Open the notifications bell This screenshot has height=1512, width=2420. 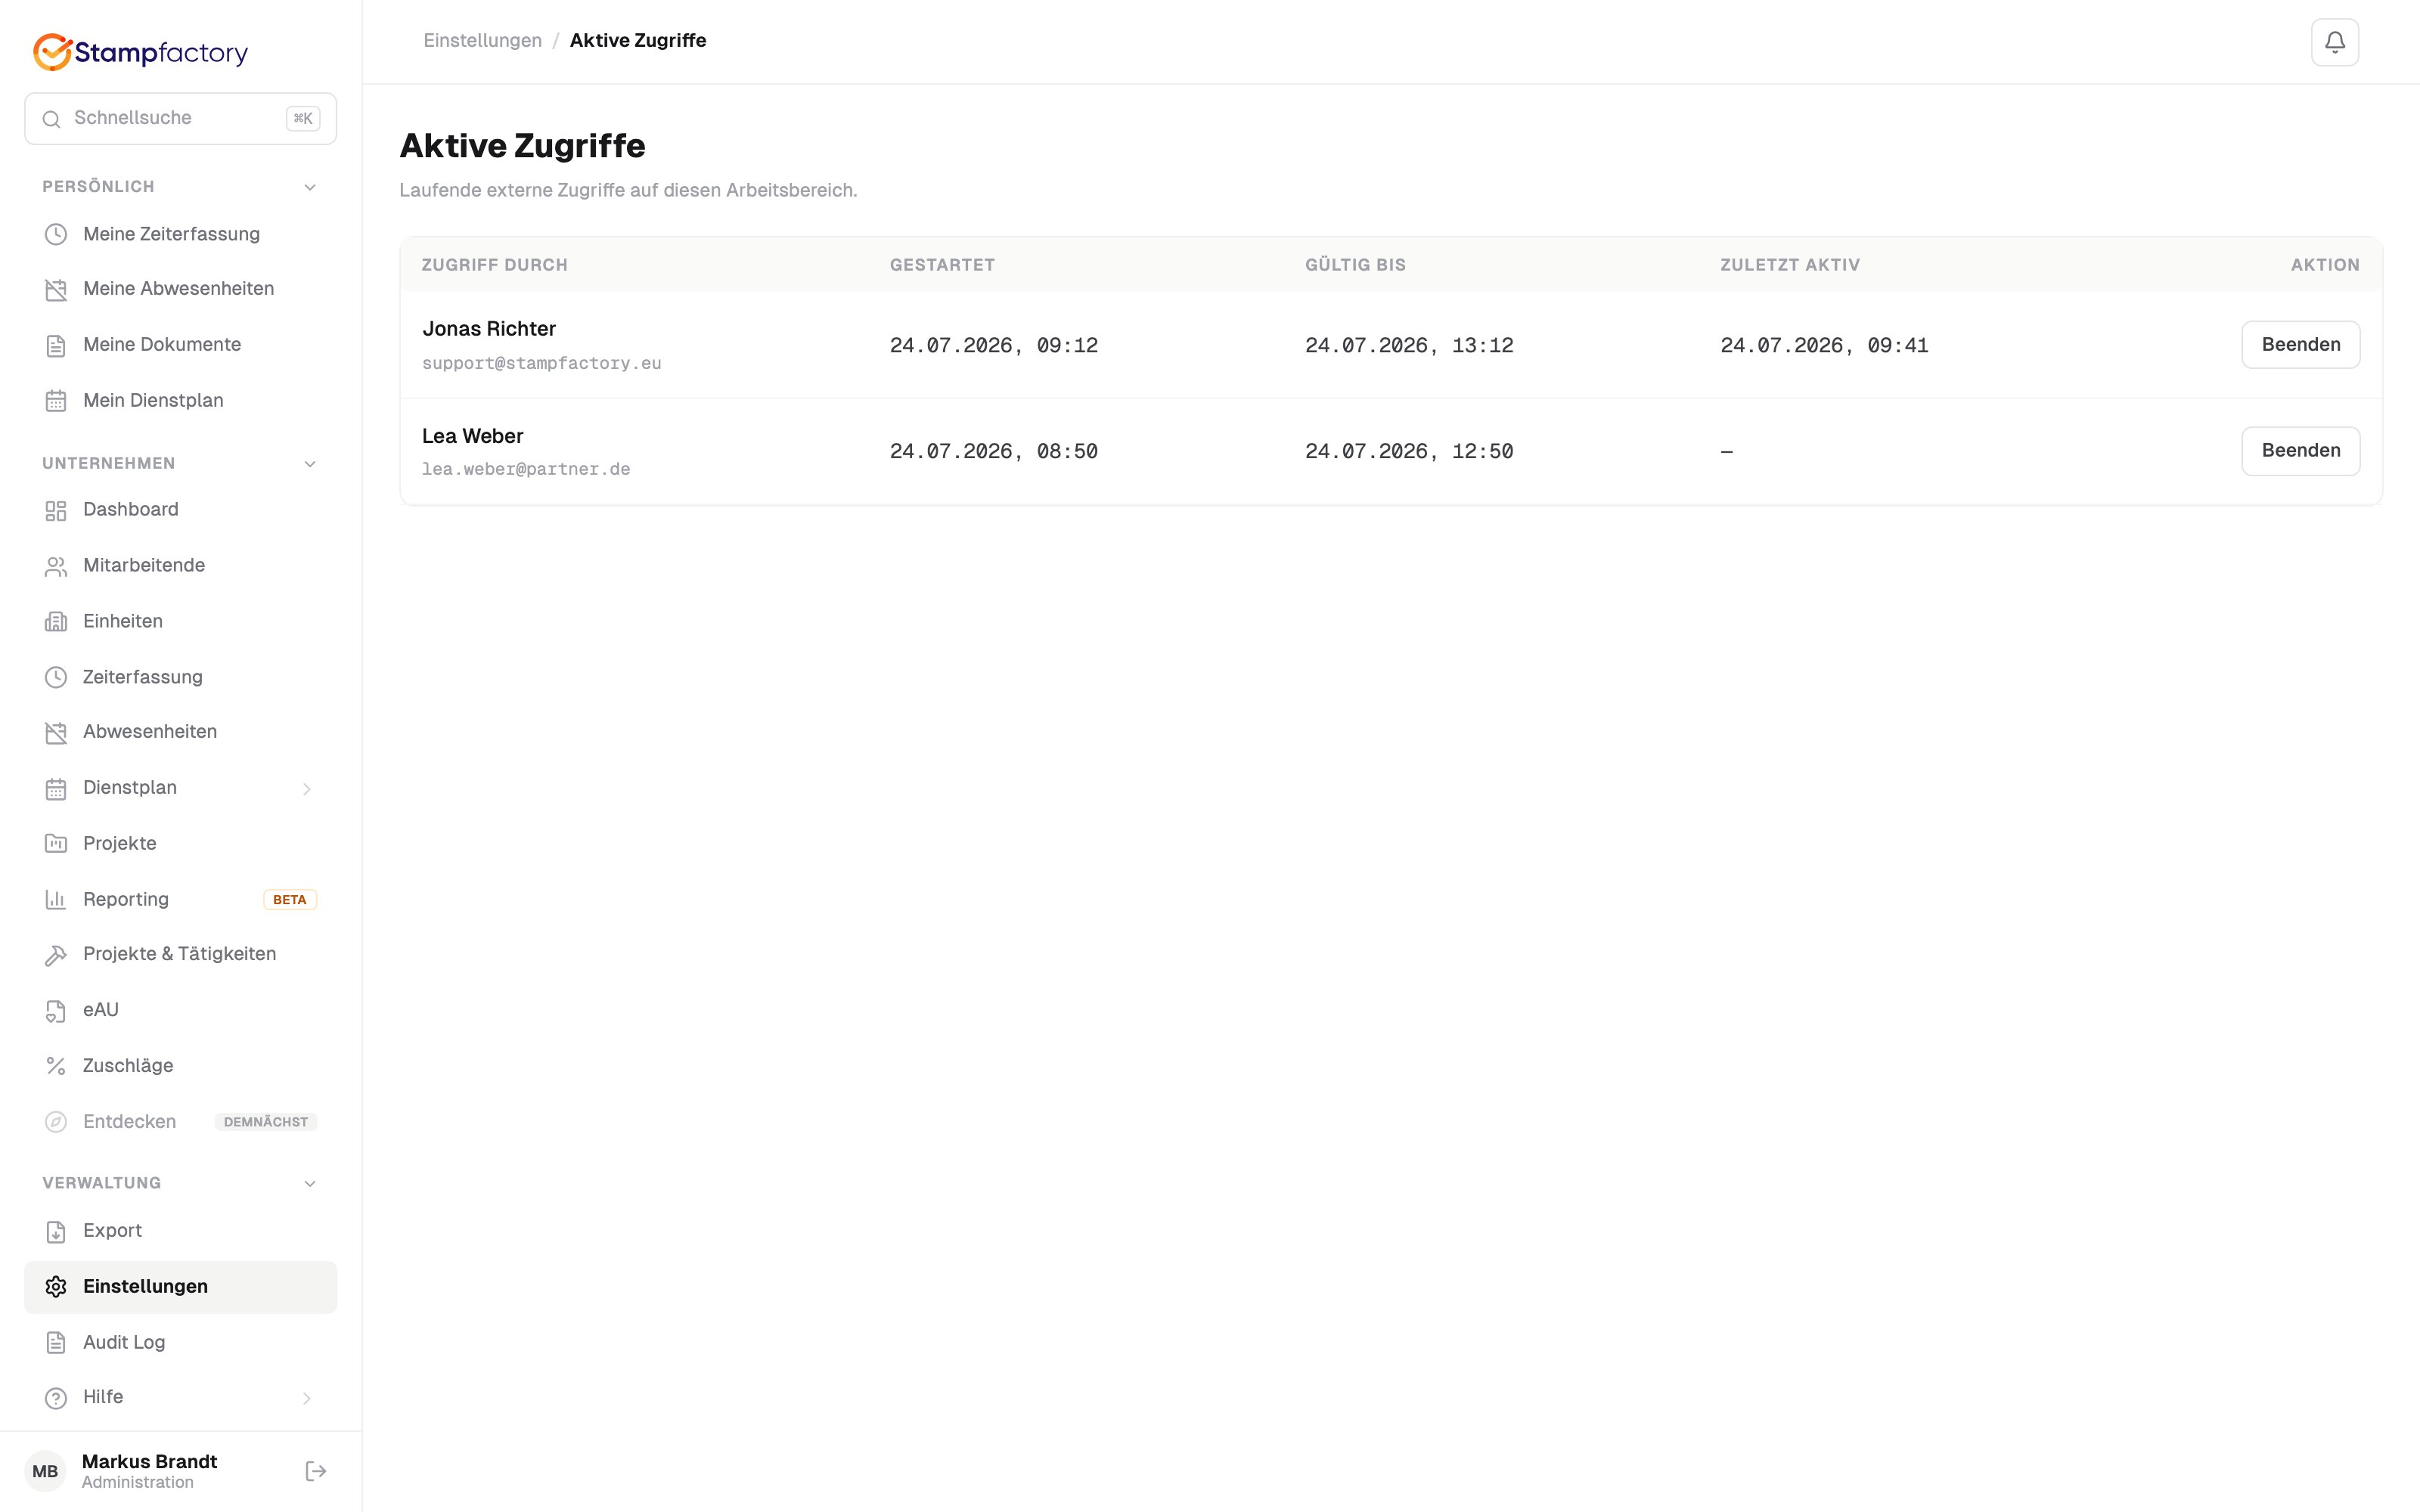(2334, 42)
